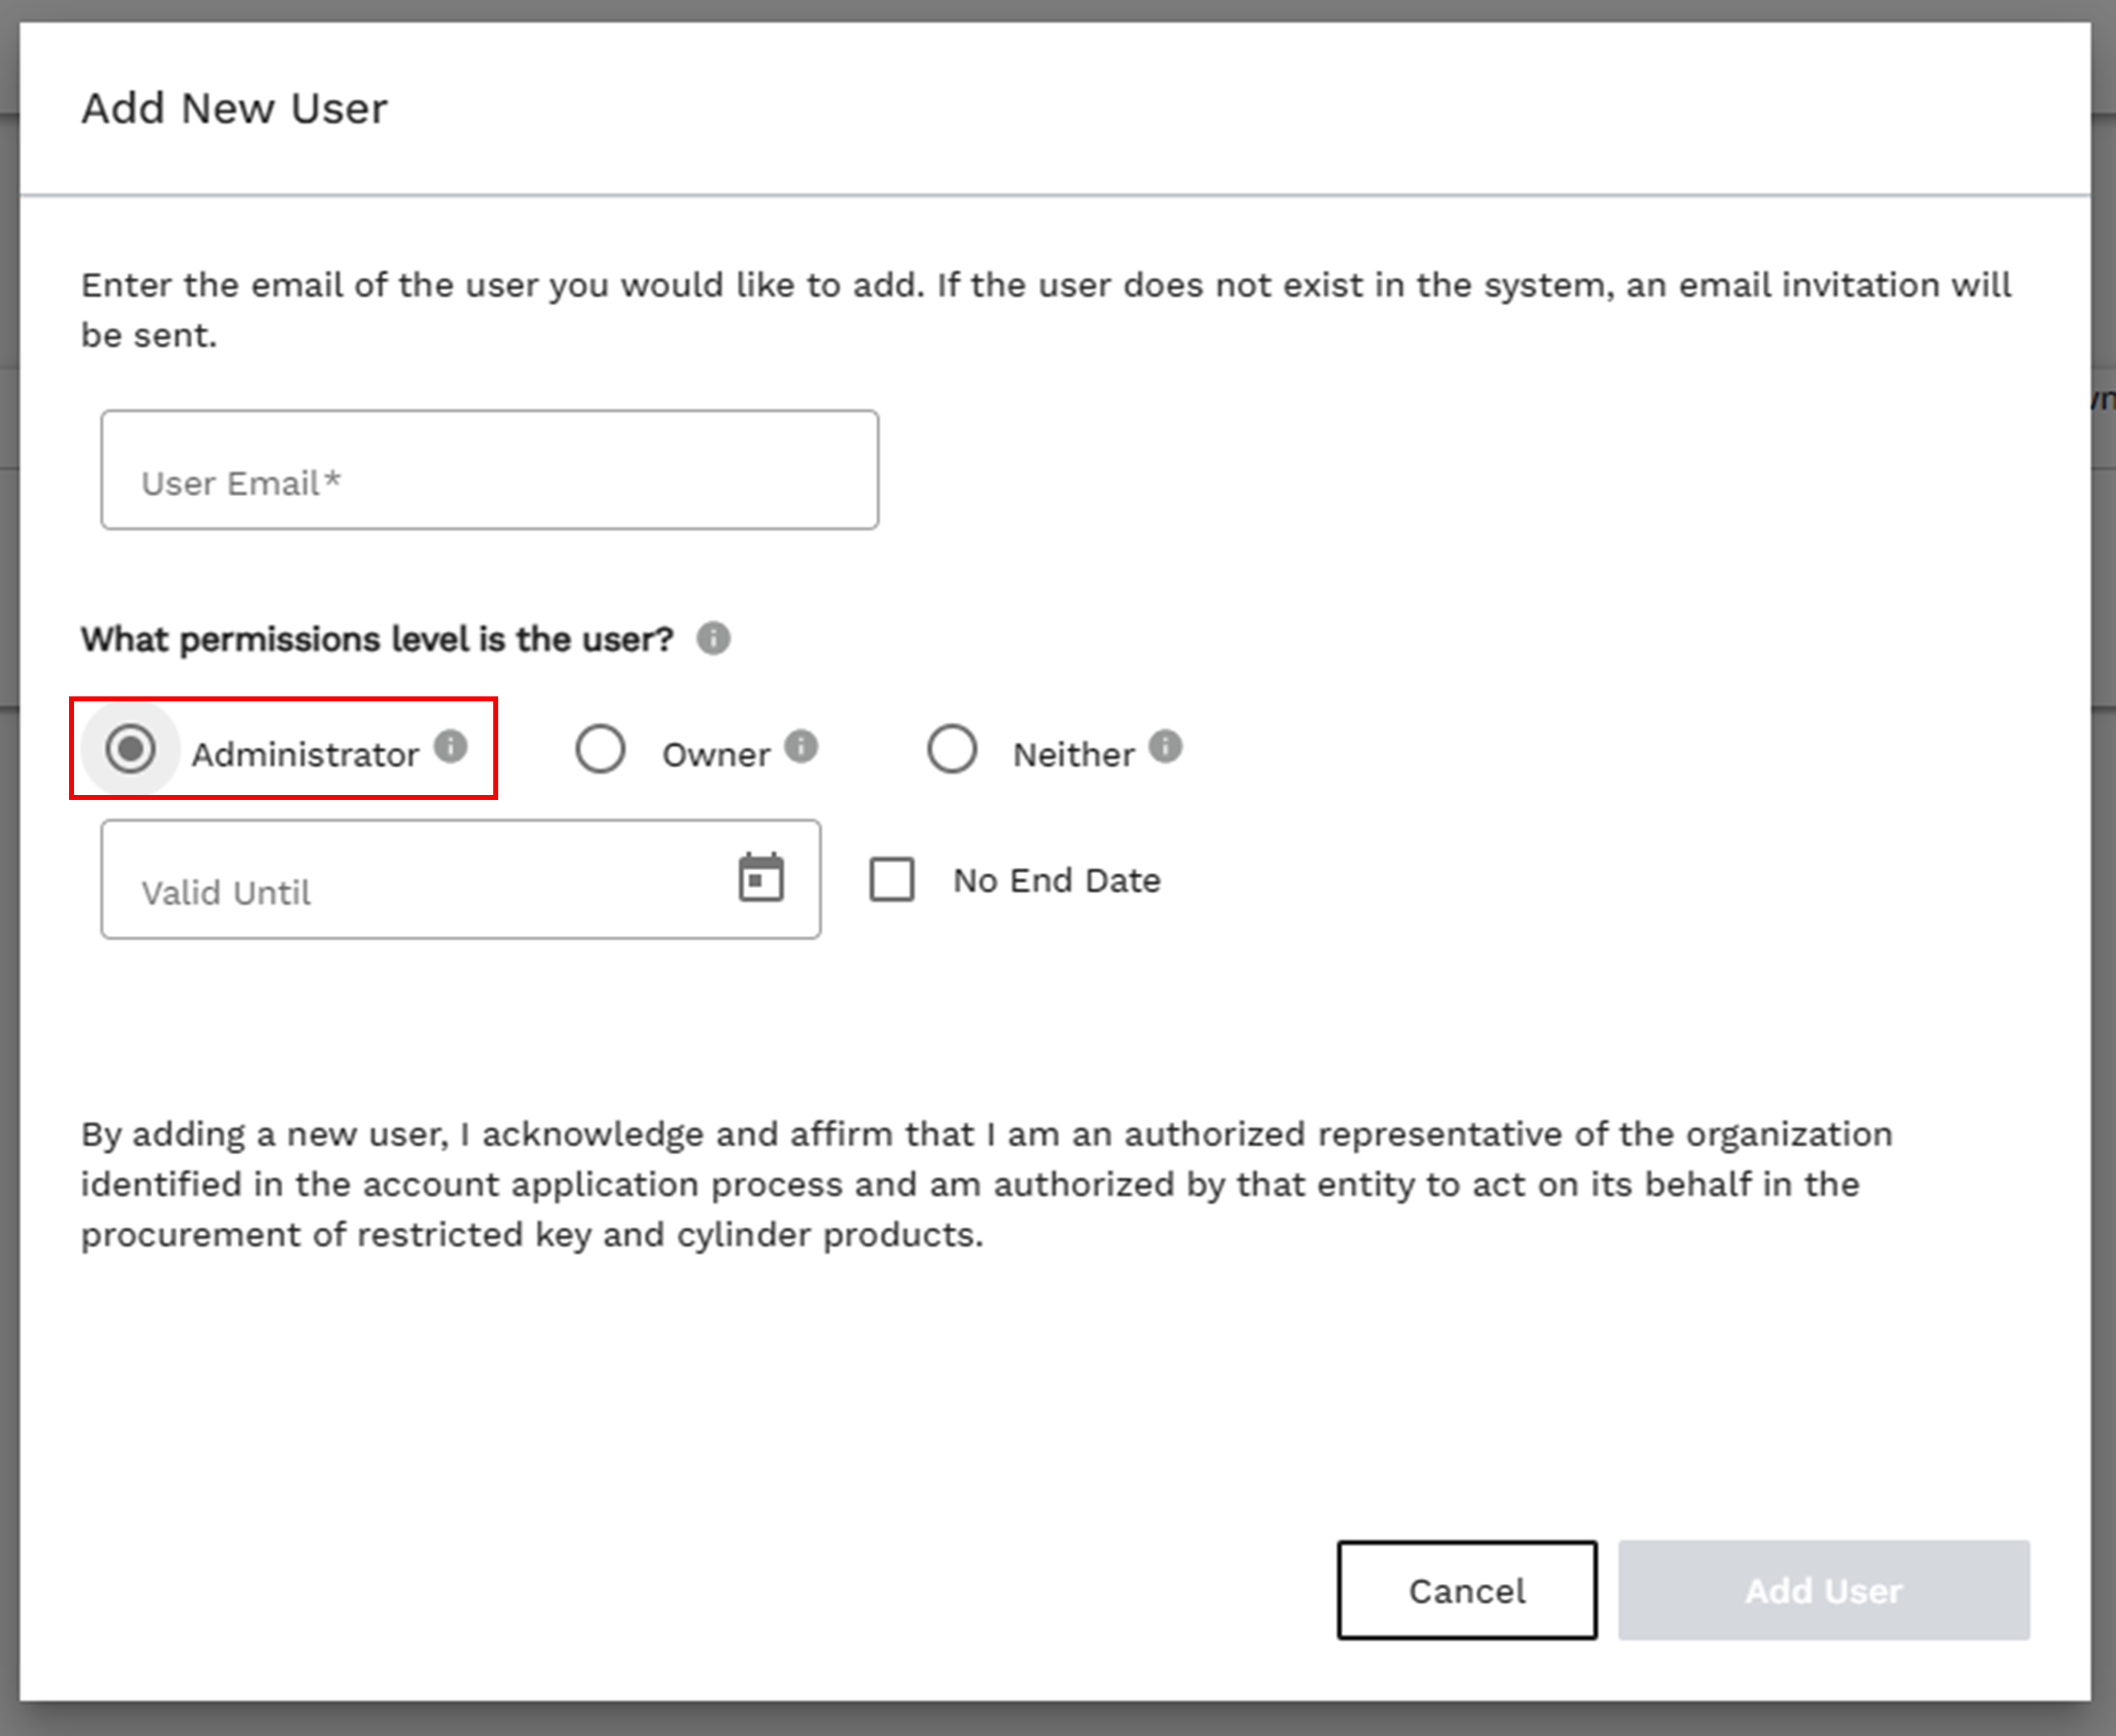The height and width of the screenshot is (1736, 2116).
Task: Open the Valid Until calendar picker icon
Action: pyautogui.click(x=761, y=878)
